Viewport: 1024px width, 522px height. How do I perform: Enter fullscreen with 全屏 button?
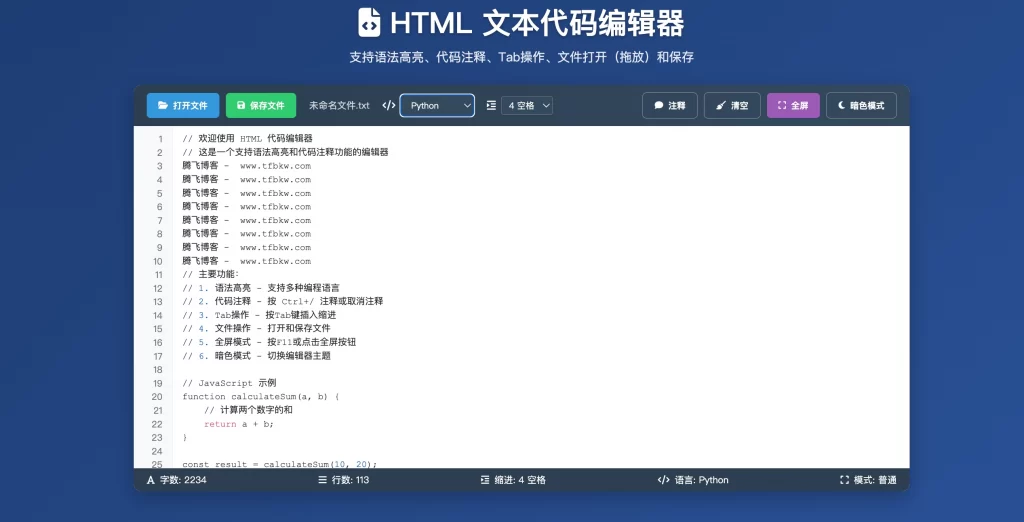793,105
